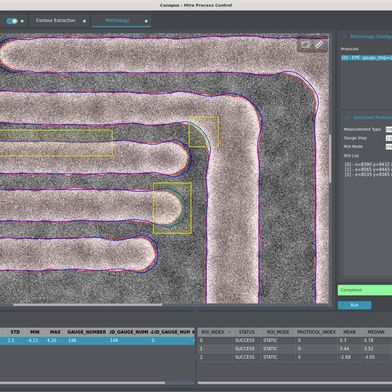Open the ROI Mode dropdown
Image resolution: width=392 pixels, height=392 pixels.
pos(389,147)
